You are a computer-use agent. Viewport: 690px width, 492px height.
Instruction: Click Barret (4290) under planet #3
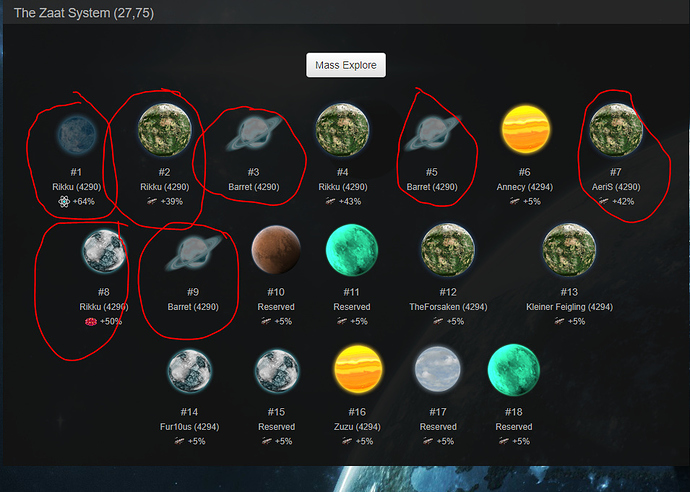[253, 187]
